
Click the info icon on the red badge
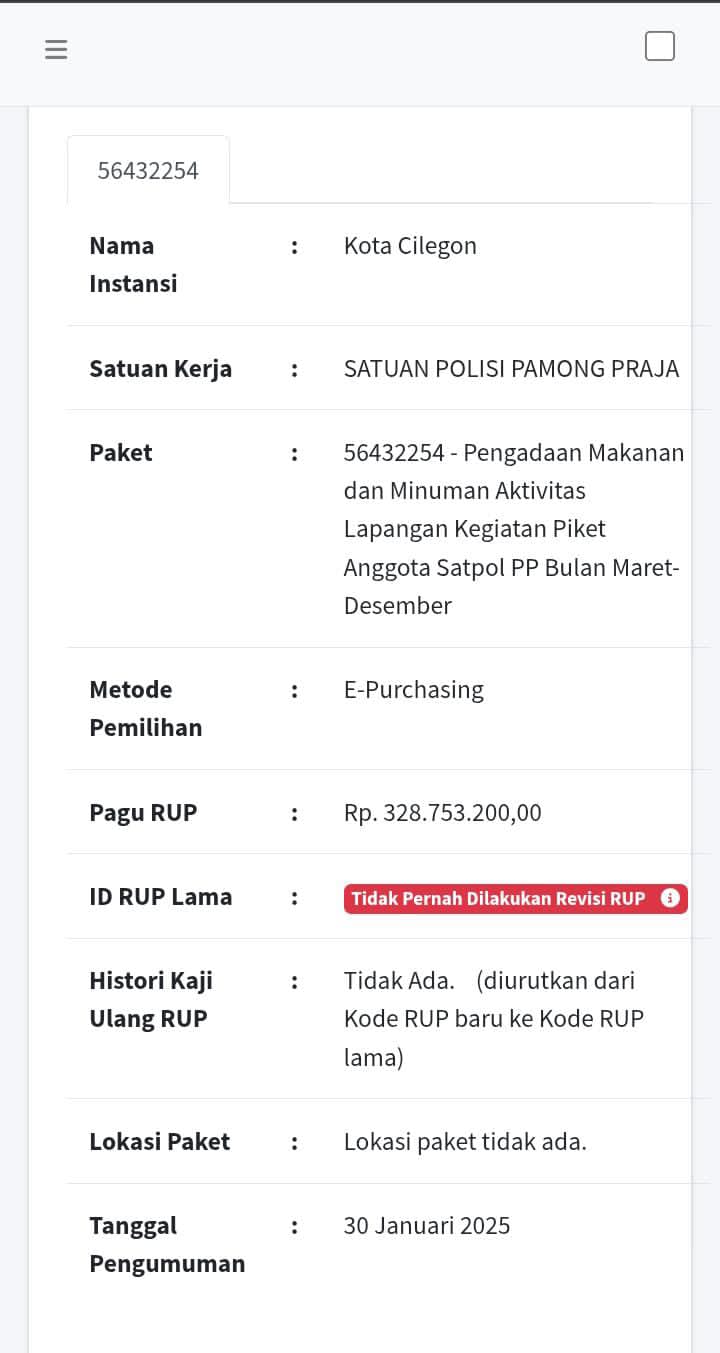click(x=670, y=898)
